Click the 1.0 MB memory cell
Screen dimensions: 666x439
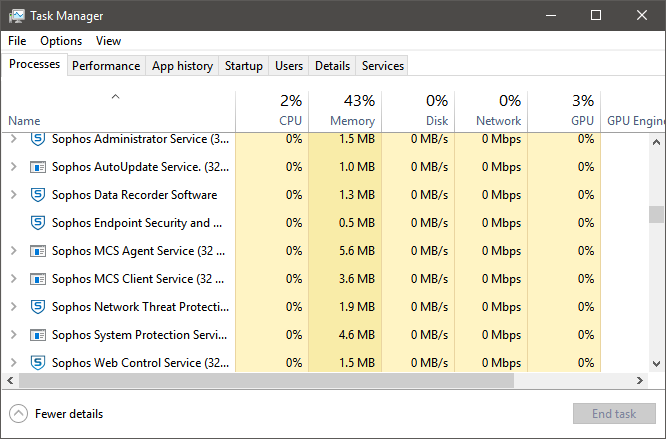(x=345, y=167)
